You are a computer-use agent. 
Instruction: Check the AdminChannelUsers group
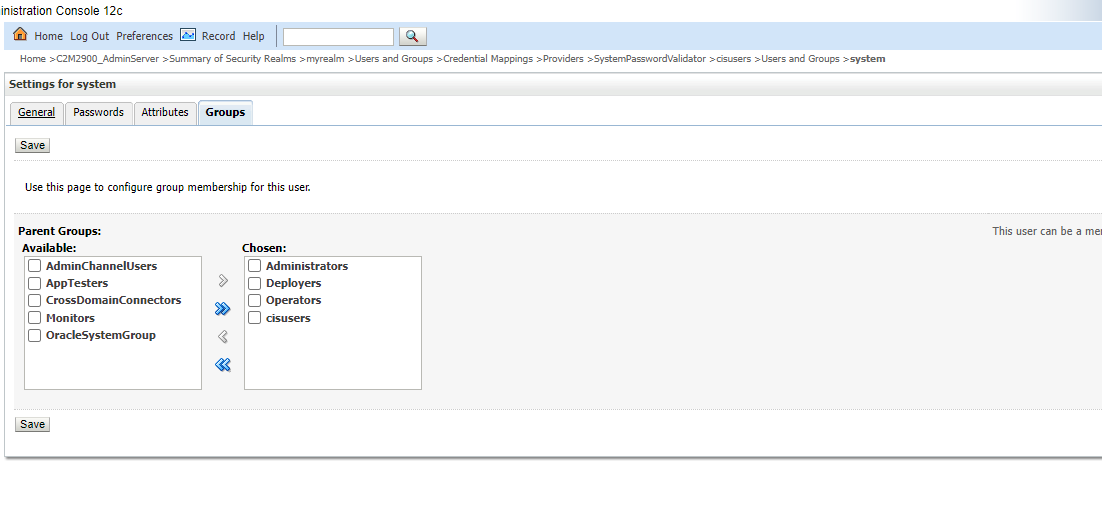coord(34,266)
